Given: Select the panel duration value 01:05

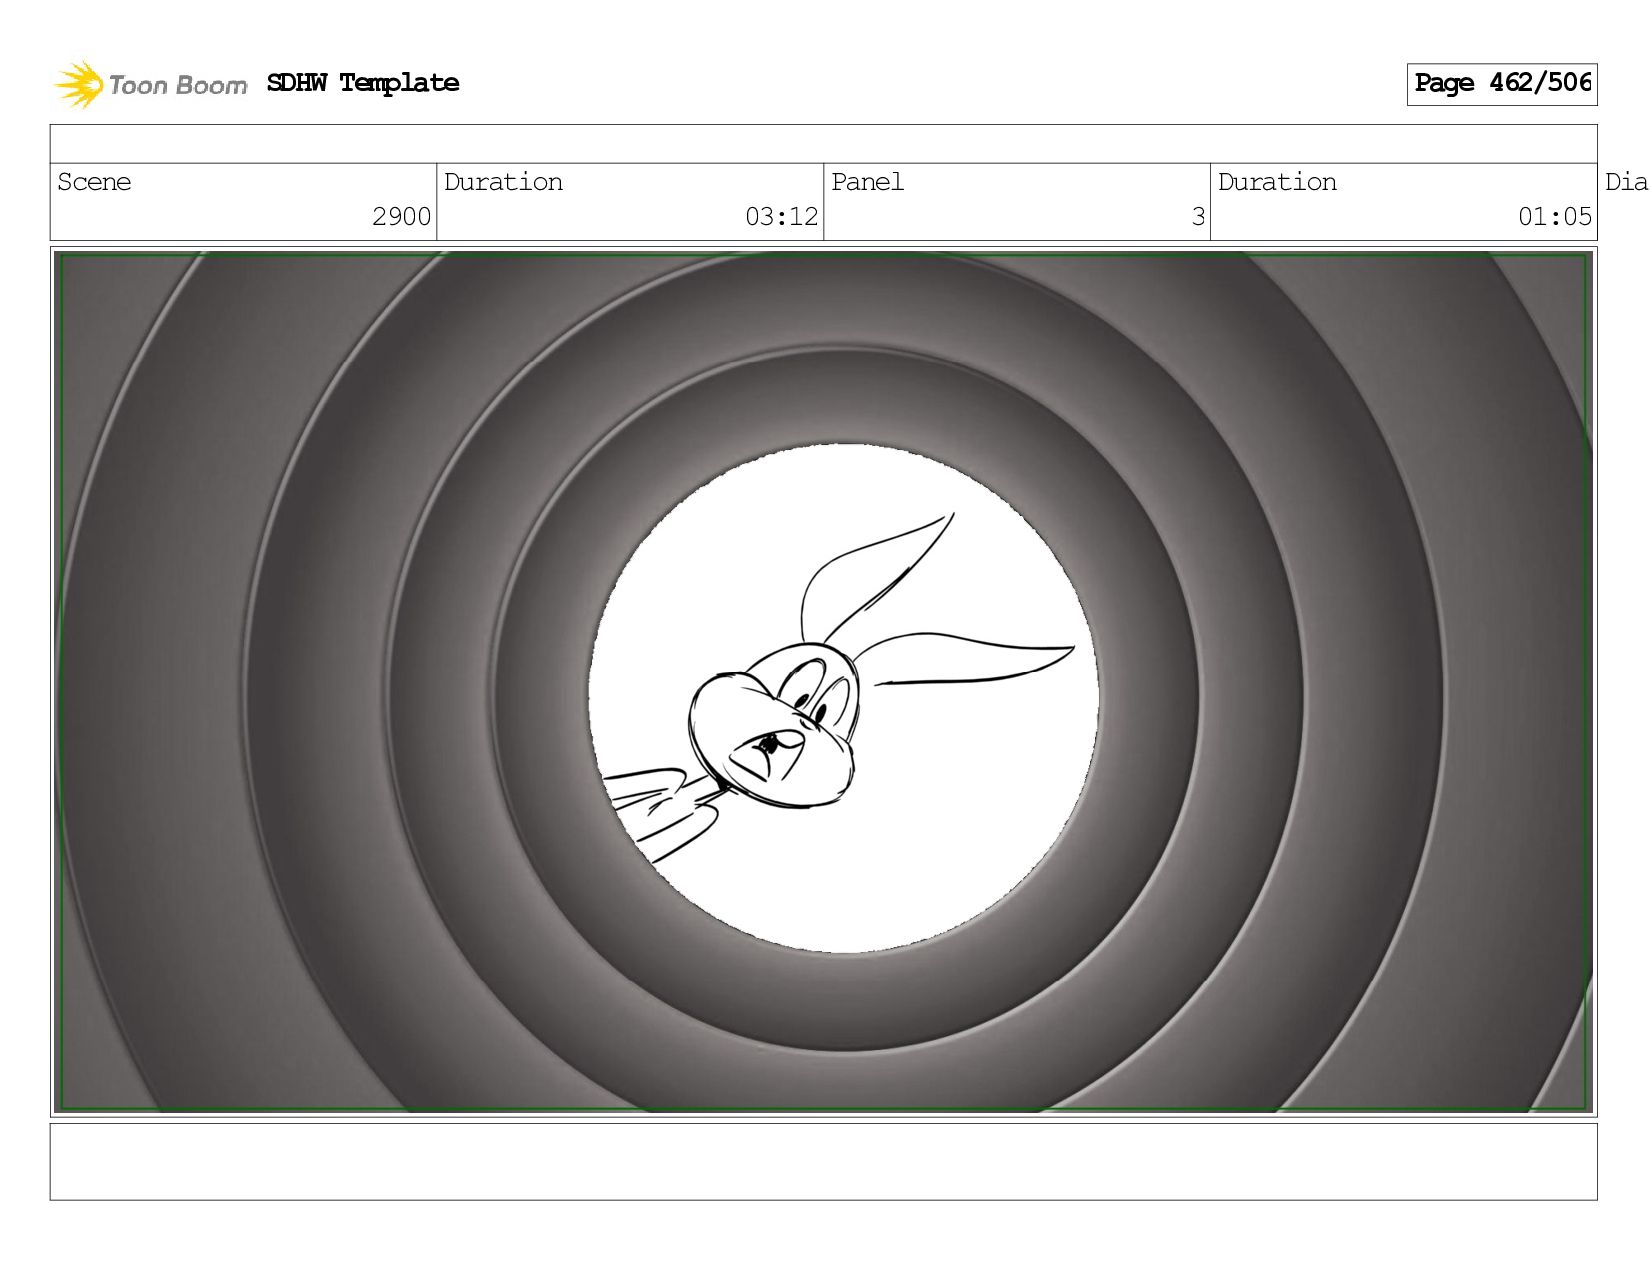Looking at the screenshot, I should click(1554, 217).
